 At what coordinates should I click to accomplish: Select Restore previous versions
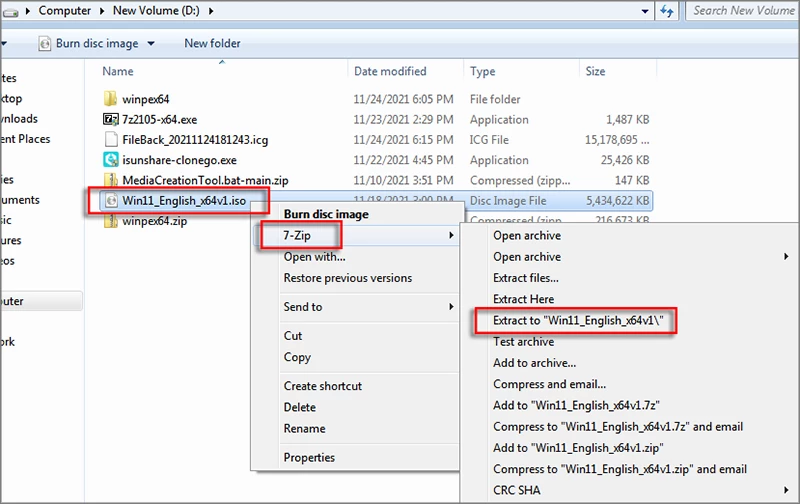click(x=347, y=278)
